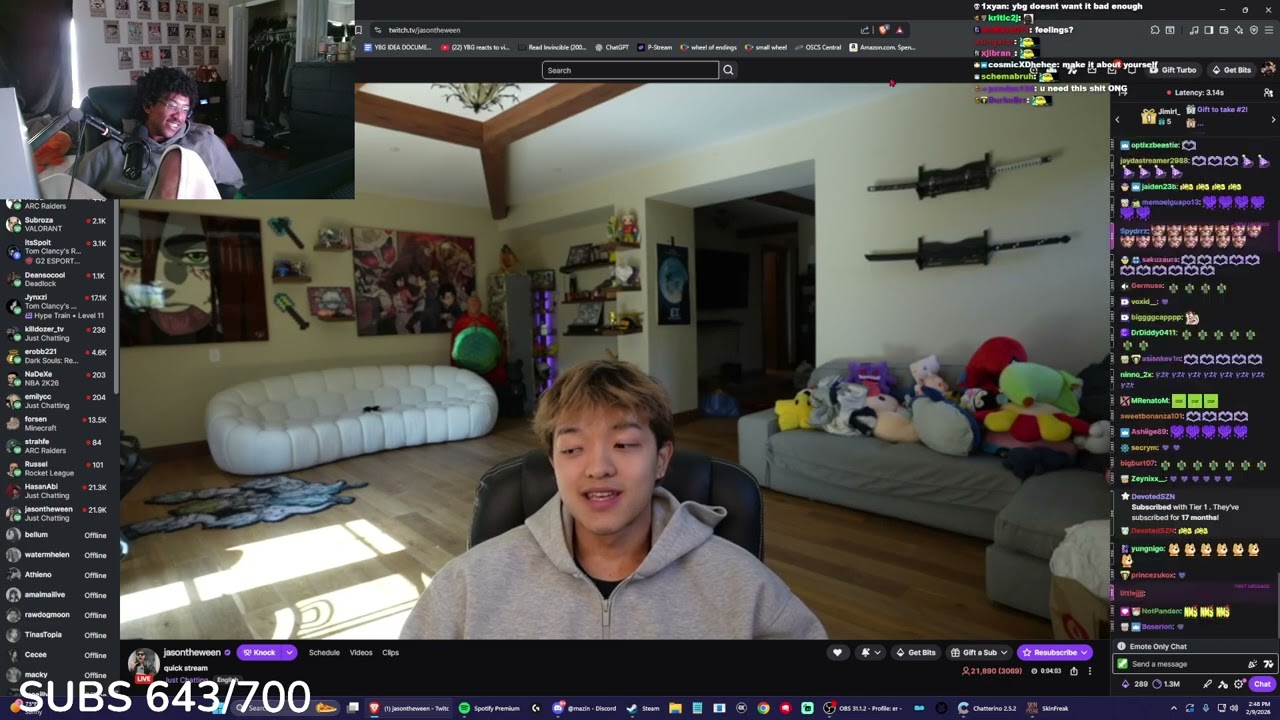Screen dimensions: 1280x720
Task: Open the OSCS Central bookmark
Action: (818, 47)
